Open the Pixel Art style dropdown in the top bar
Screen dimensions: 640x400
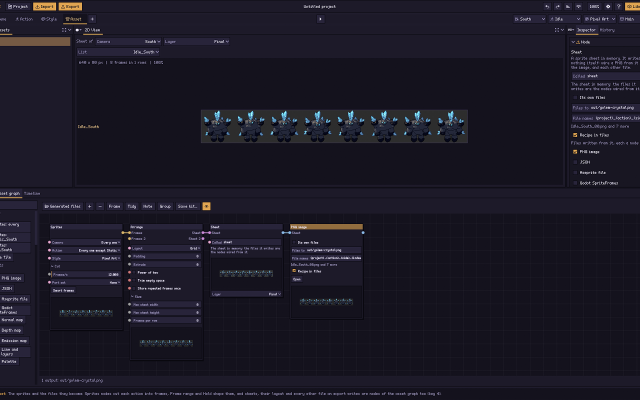pos(600,19)
